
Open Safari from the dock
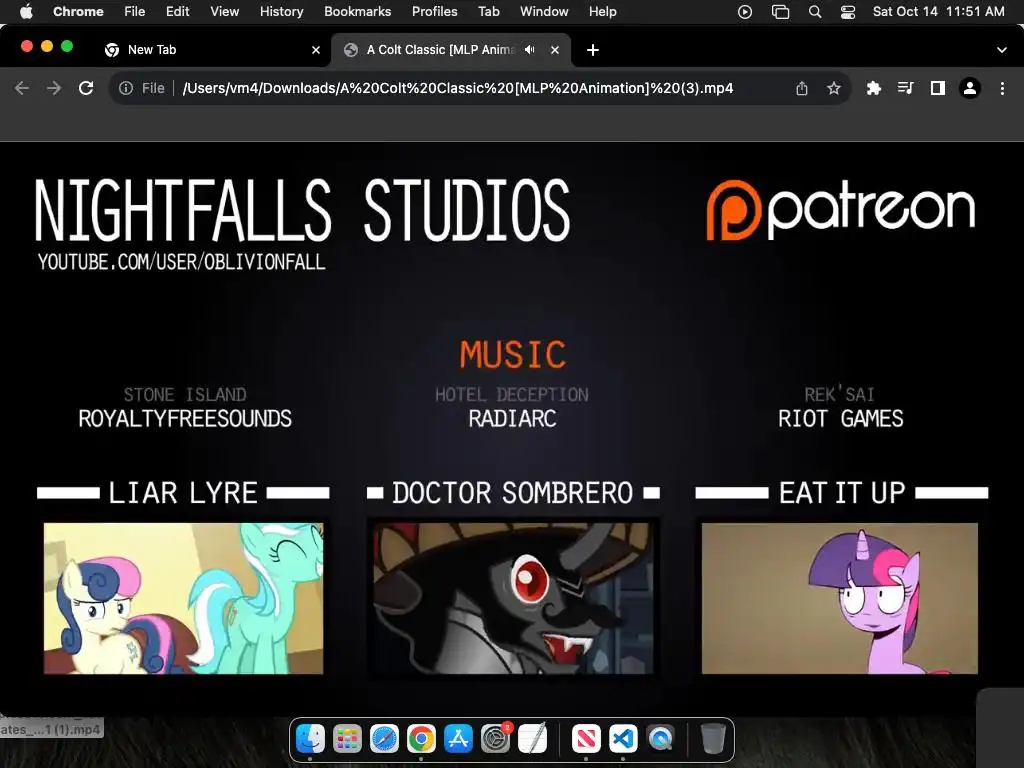384,739
